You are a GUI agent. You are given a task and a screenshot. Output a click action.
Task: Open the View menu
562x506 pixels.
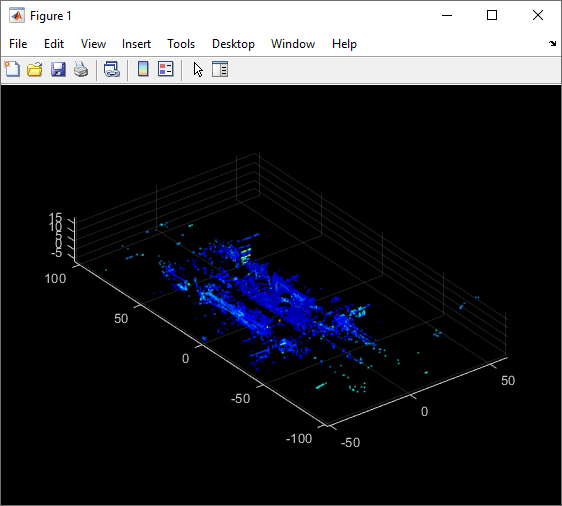[93, 44]
